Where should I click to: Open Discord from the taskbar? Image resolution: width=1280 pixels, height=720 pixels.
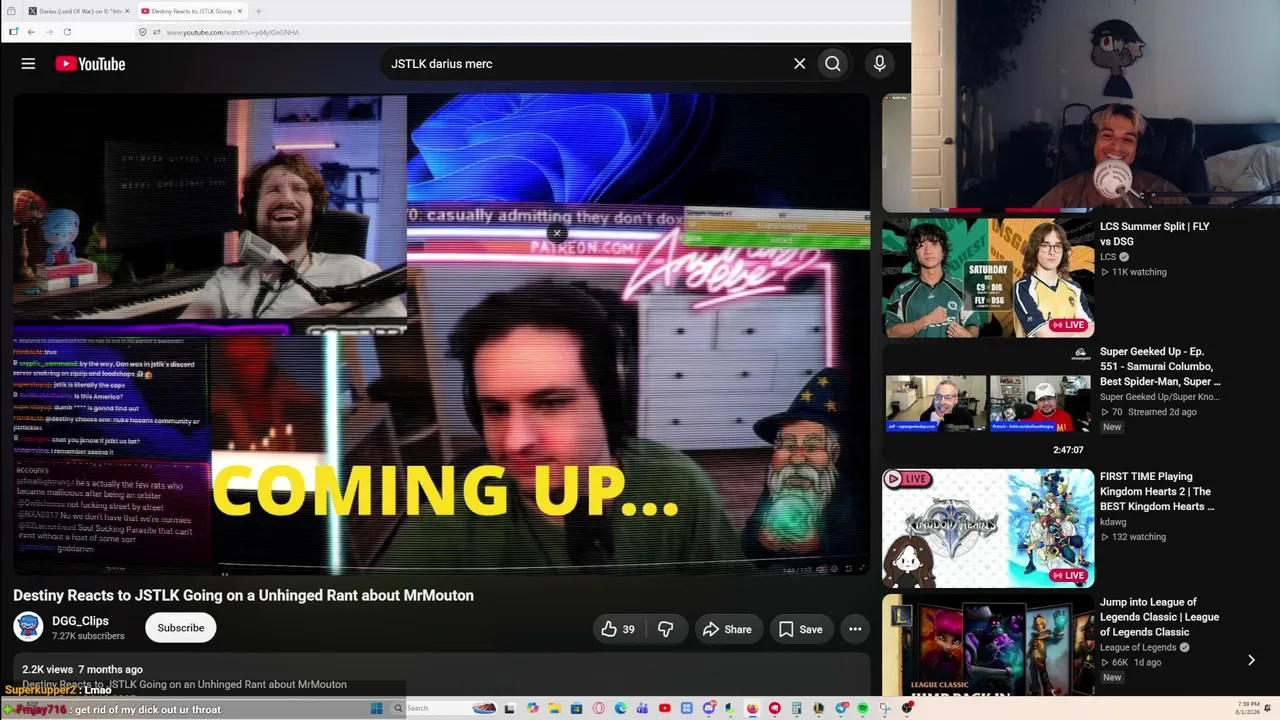click(708, 708)
